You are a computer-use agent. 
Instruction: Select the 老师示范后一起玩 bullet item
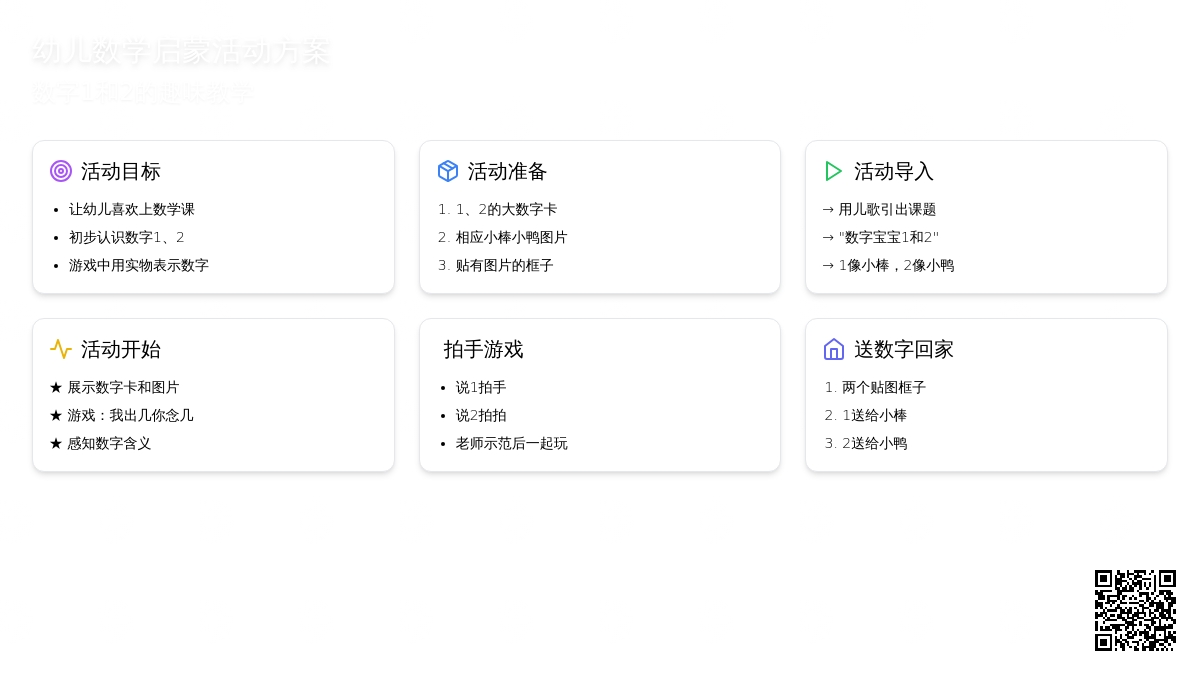(511, 443)
